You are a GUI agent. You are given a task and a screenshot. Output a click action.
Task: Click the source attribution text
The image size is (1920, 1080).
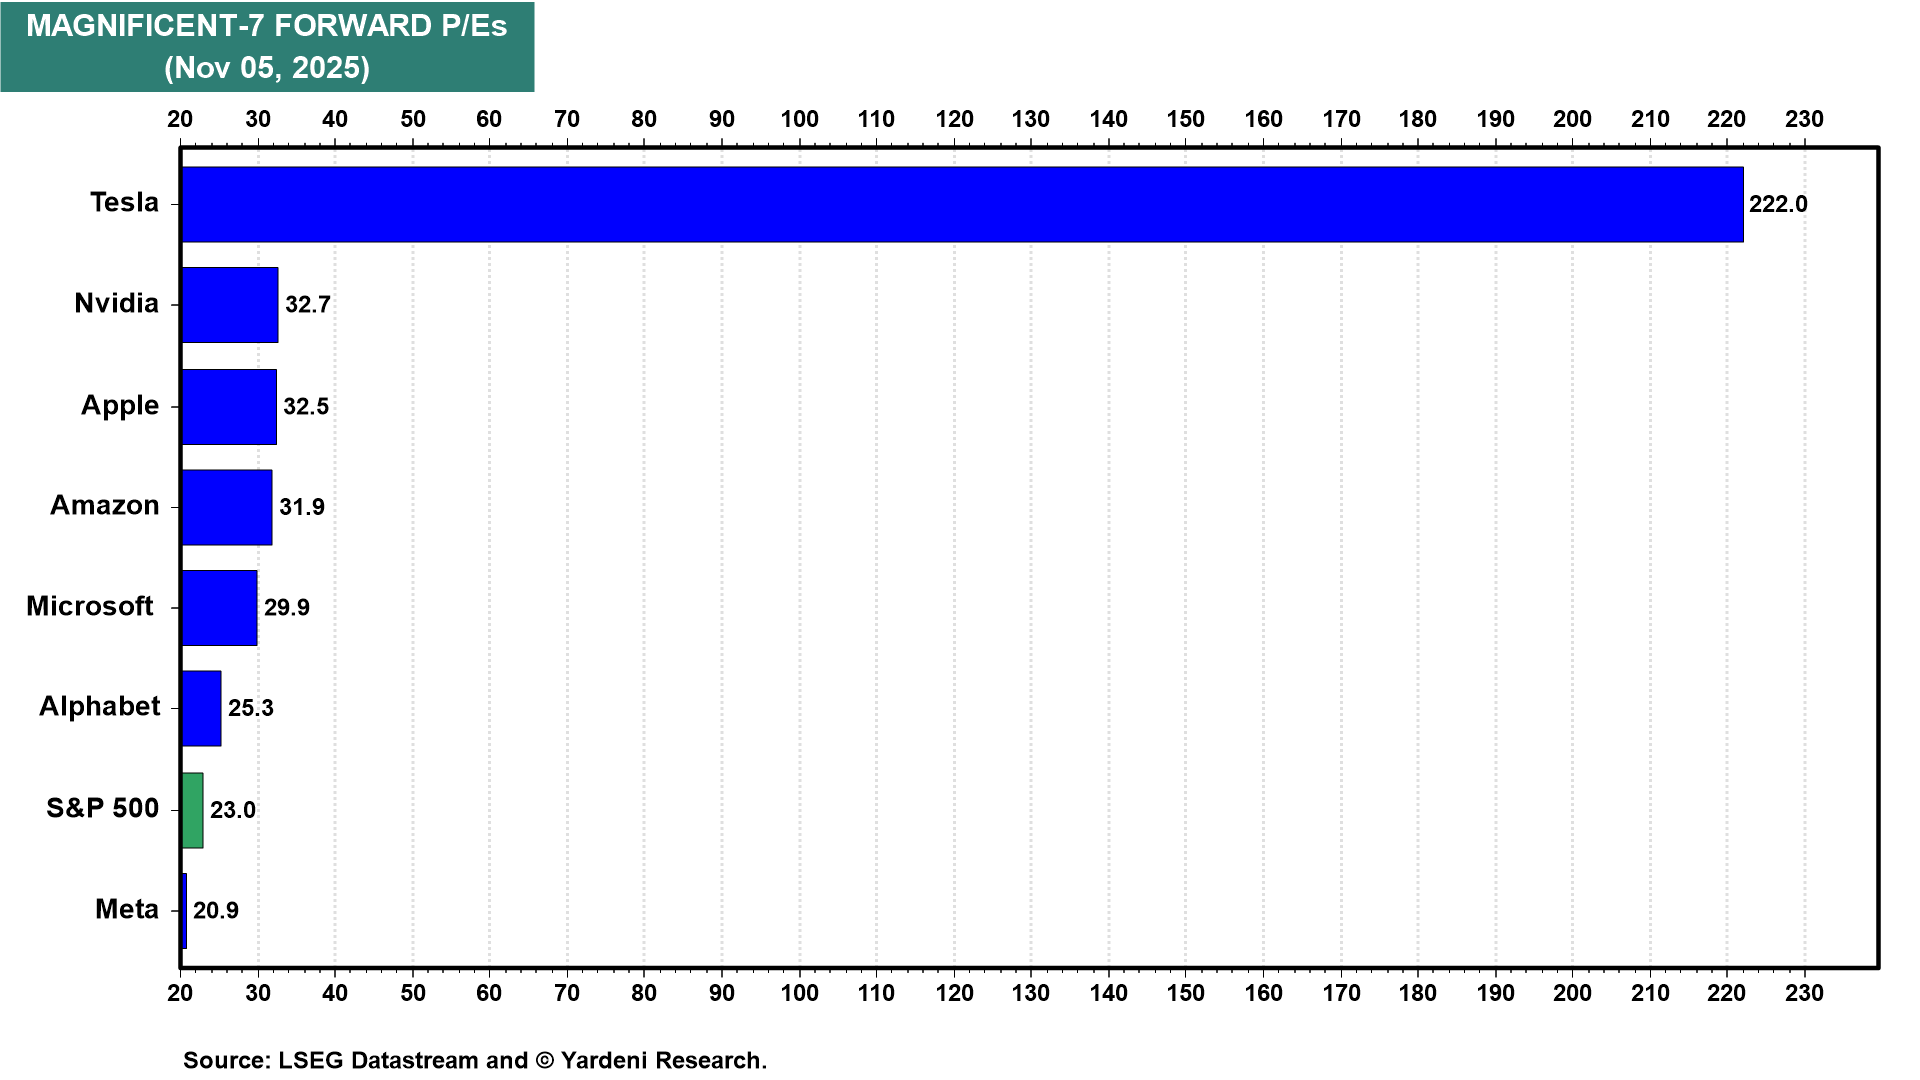pyautogui.click(x=474, y=1060)
